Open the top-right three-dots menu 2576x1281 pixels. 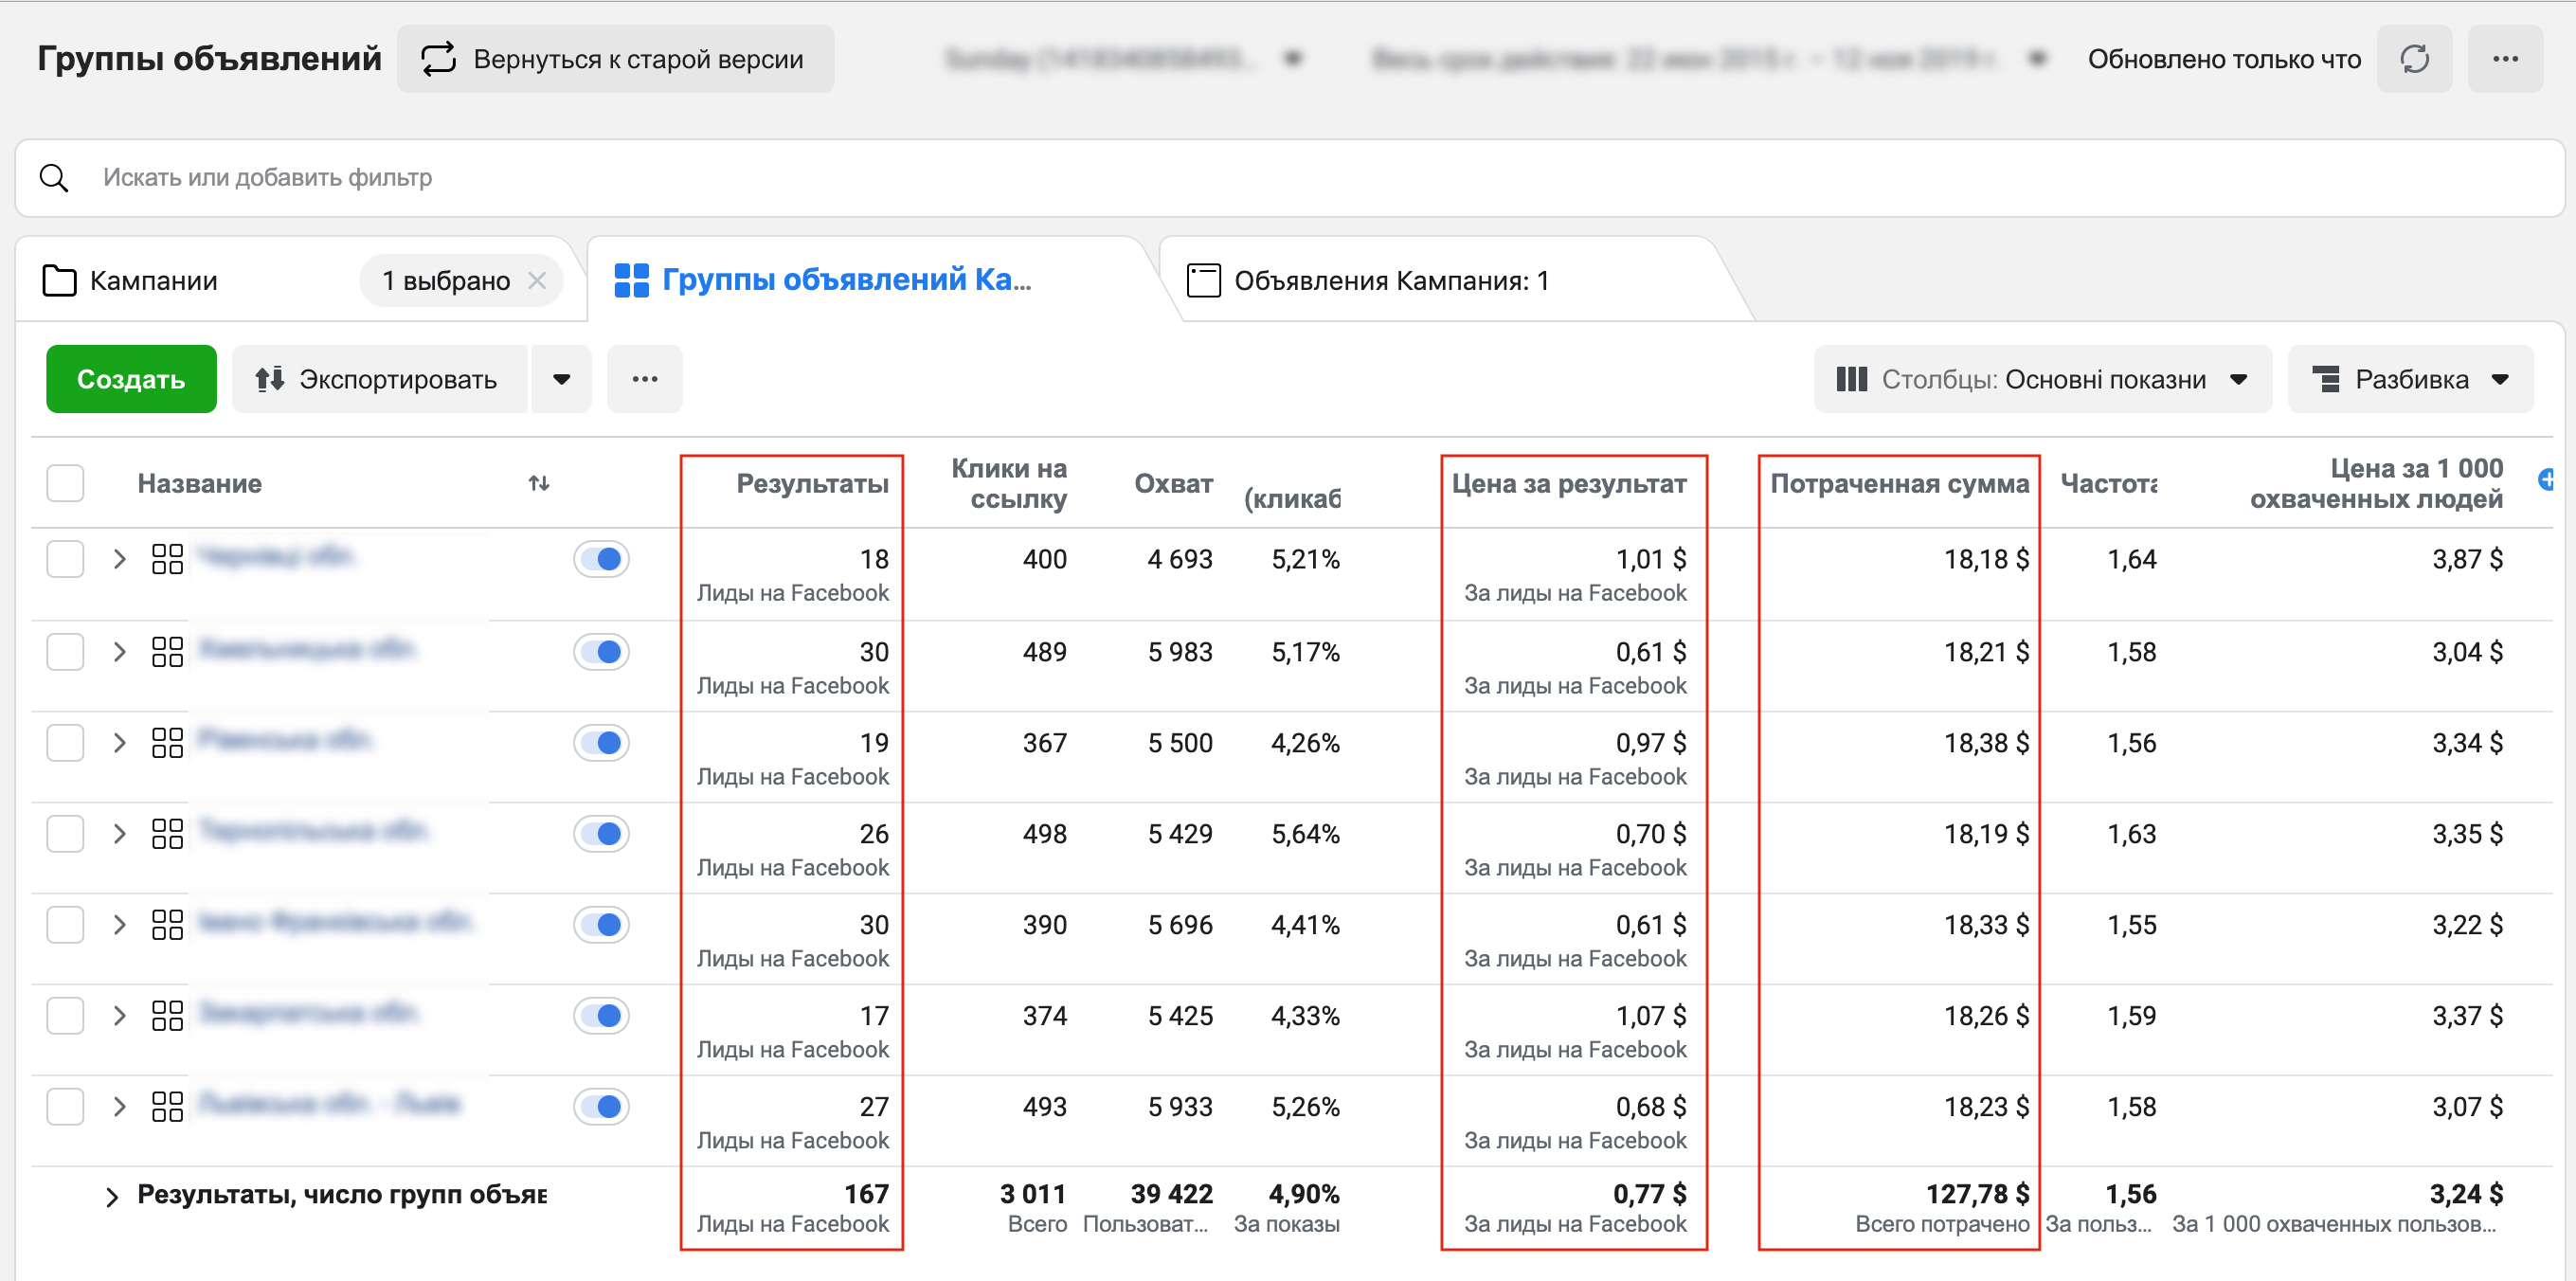2505,59
